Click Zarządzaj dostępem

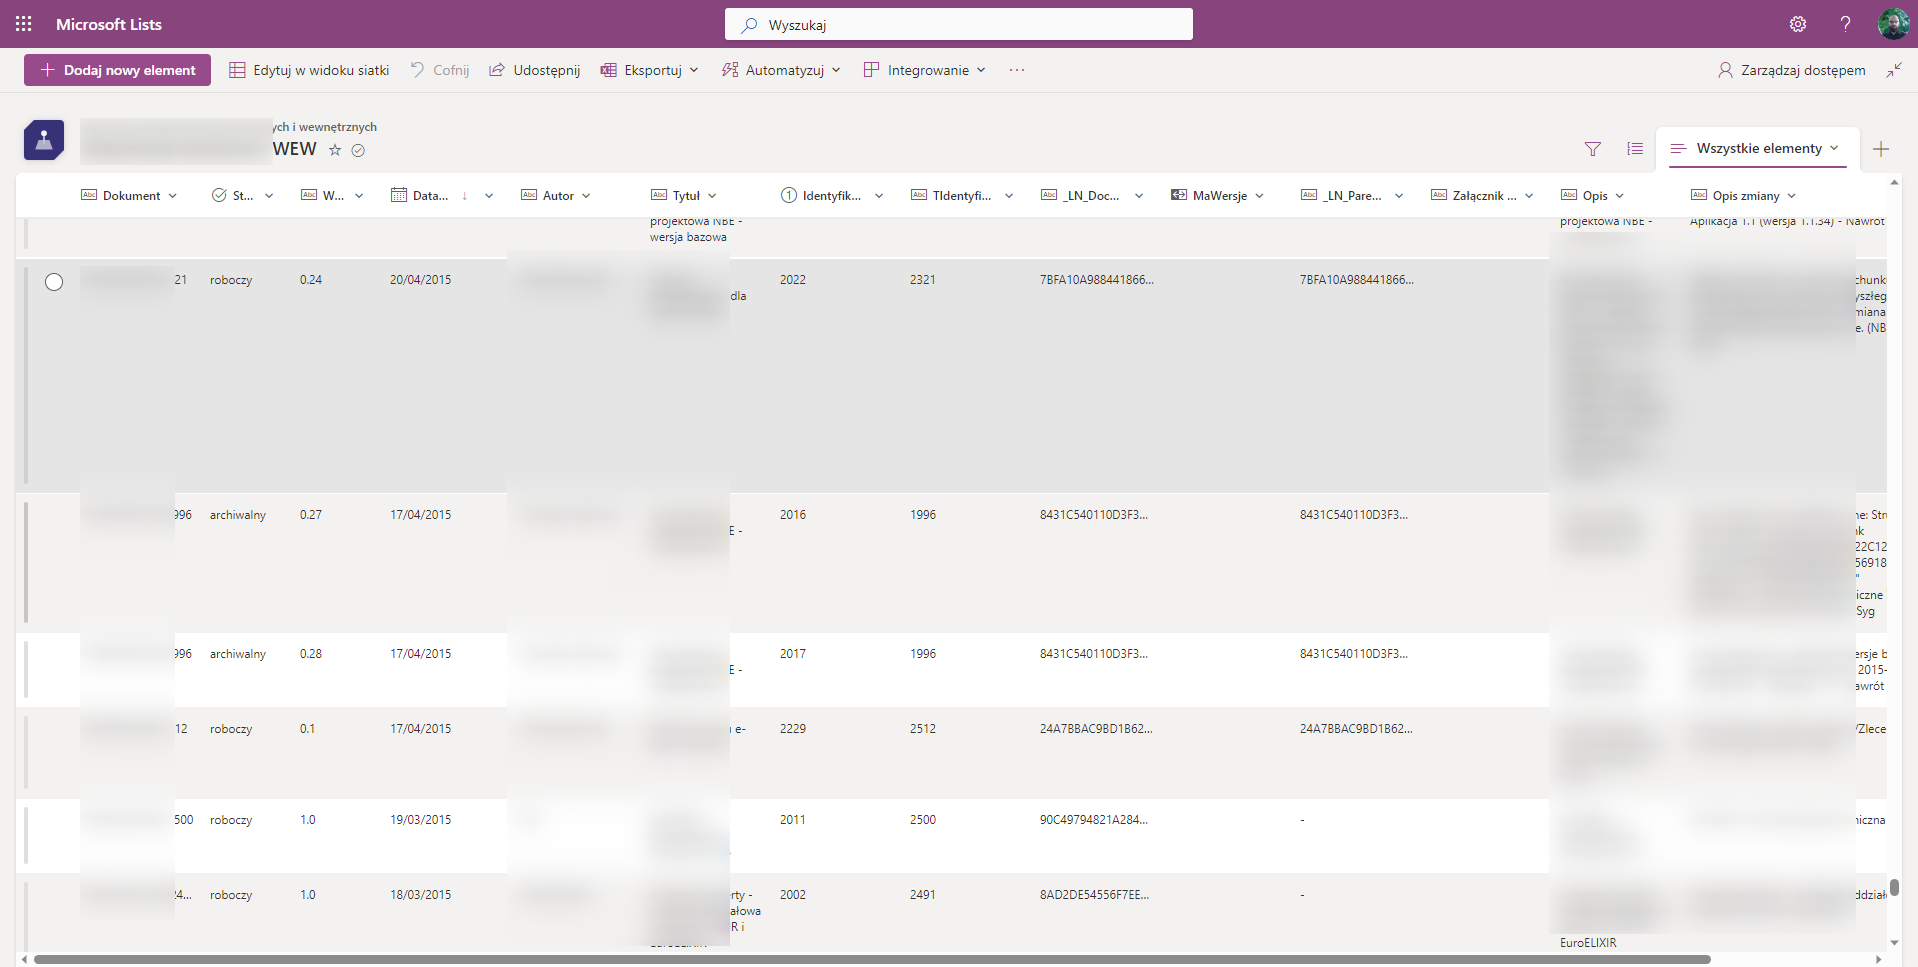tap(1790, 70)
